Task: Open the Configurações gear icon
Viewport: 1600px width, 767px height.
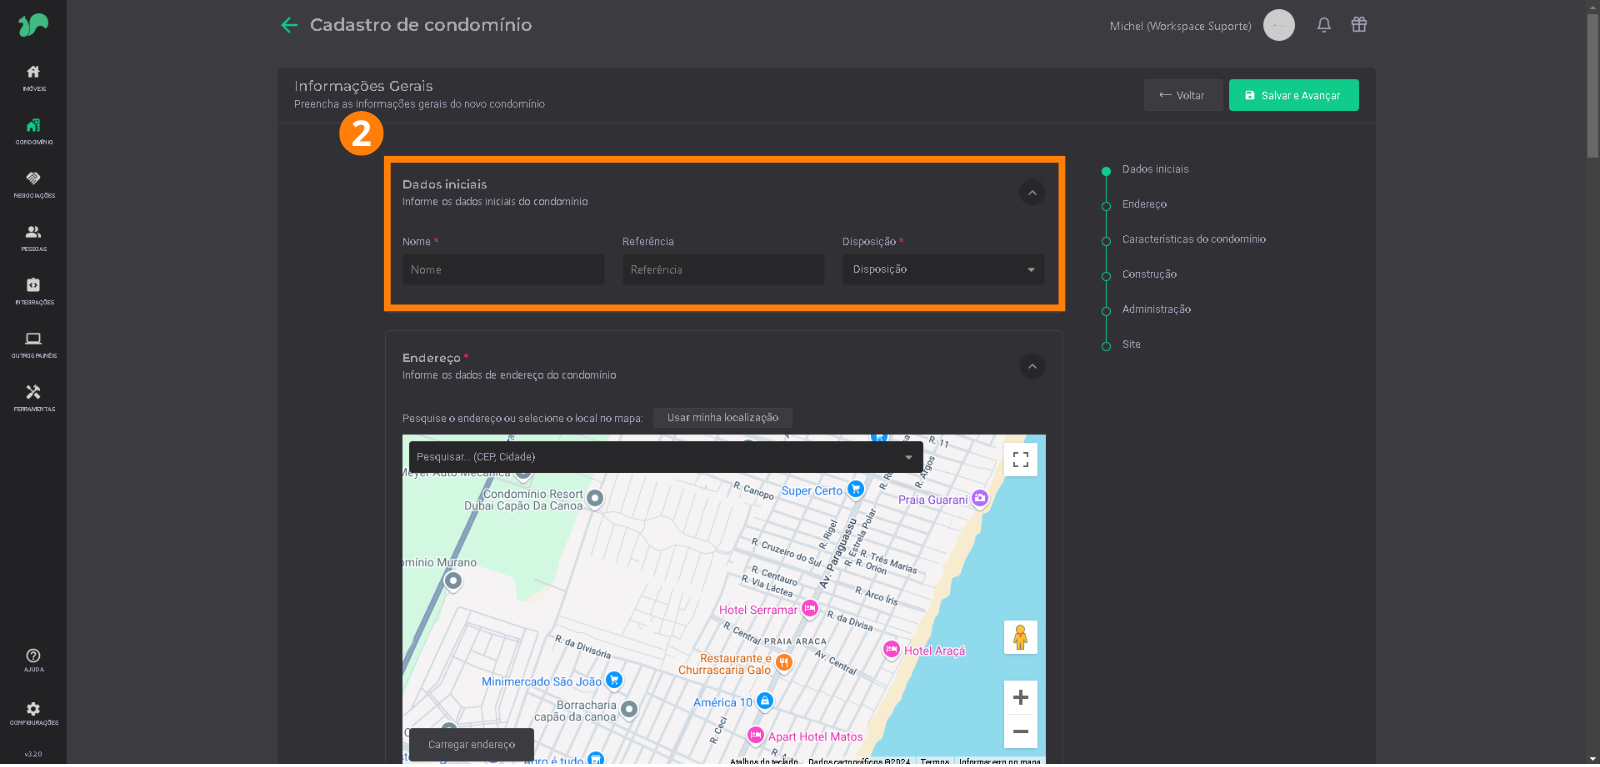Action: pos(33,713)
